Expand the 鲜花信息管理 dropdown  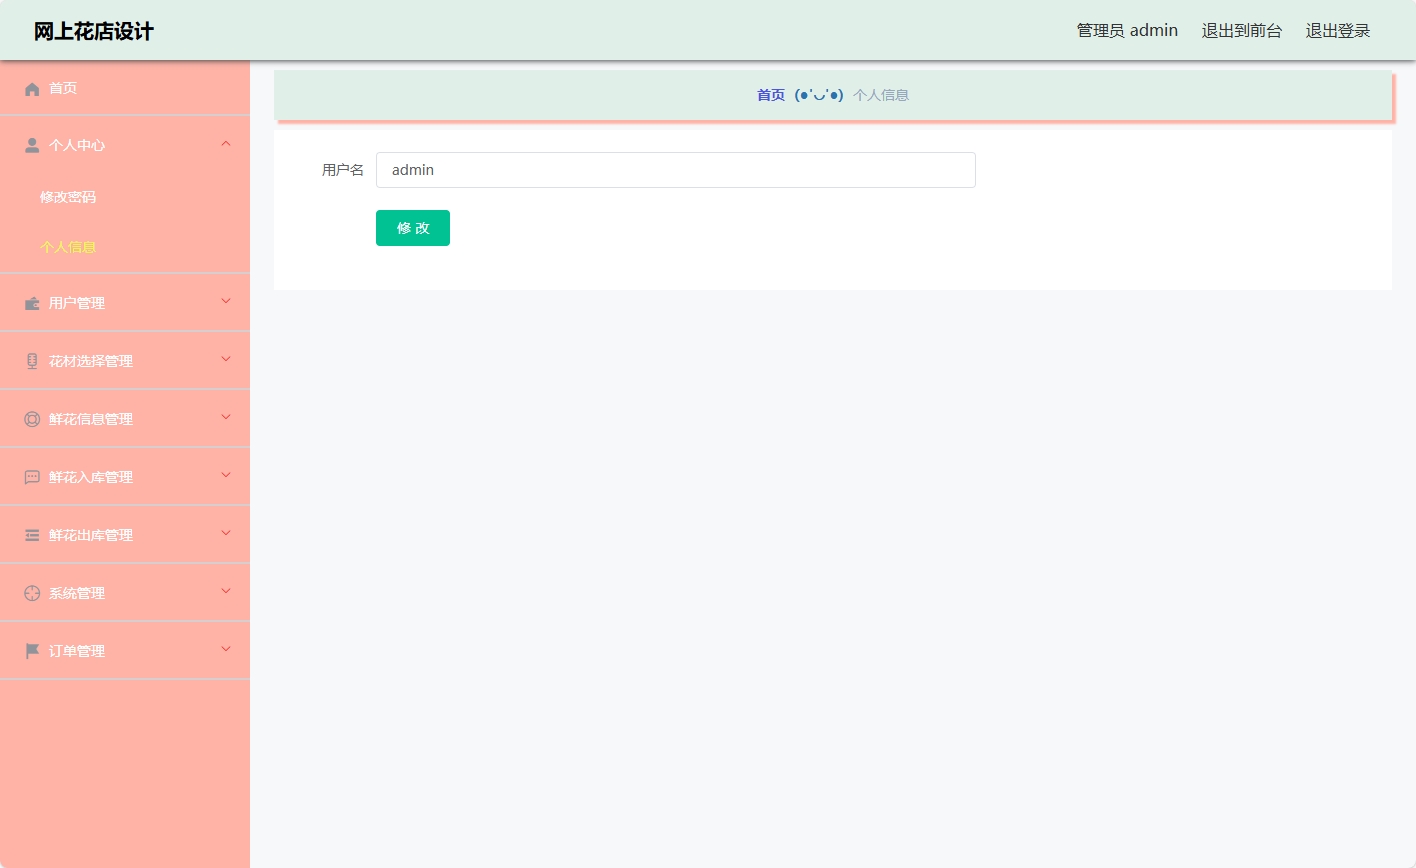(x=225, y=418)
